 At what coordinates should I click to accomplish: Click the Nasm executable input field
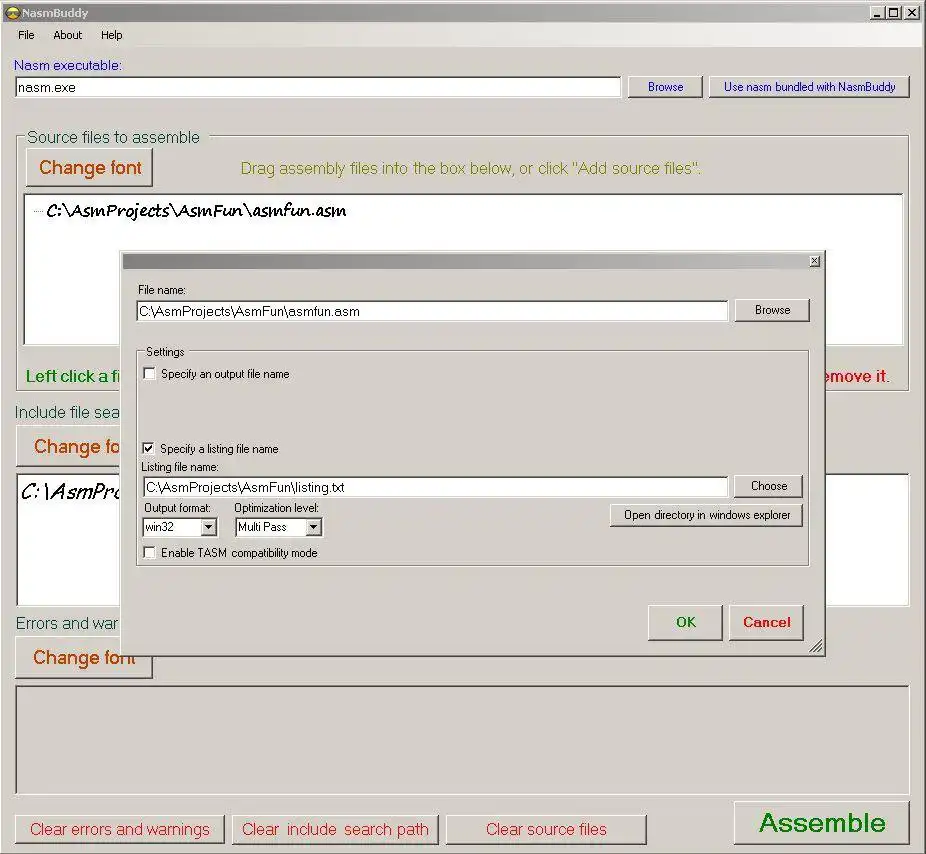click(318, 87)
